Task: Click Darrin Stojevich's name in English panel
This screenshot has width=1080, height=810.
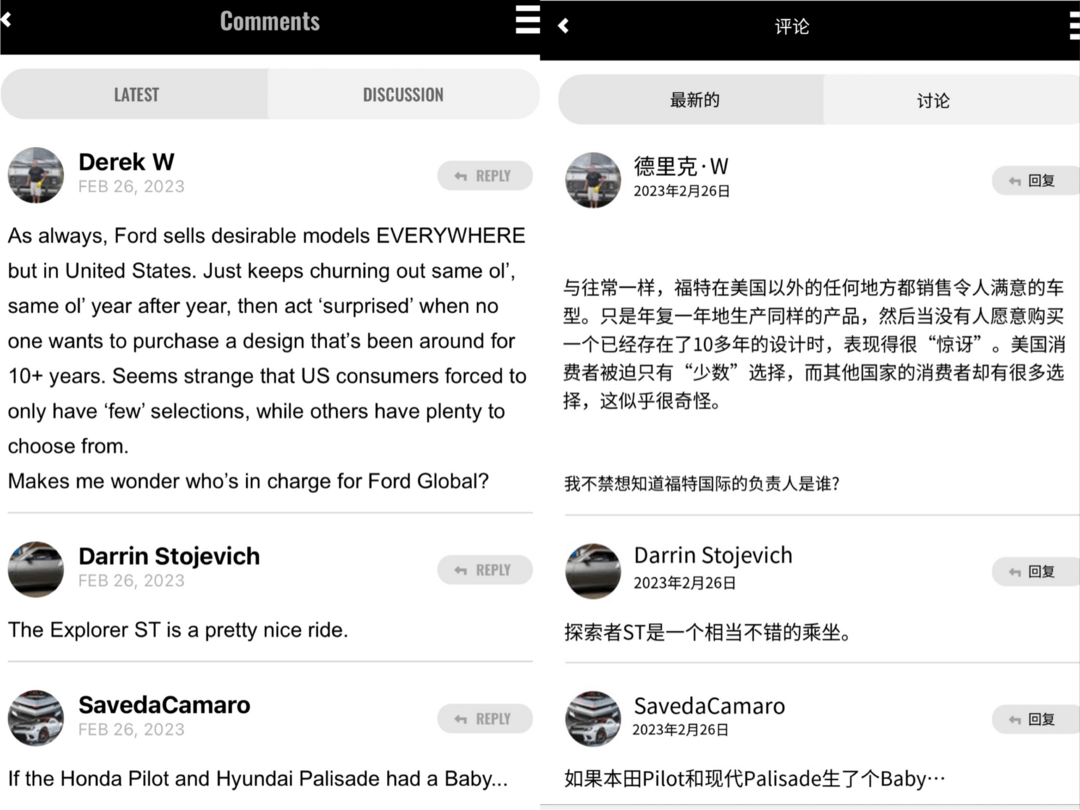Action: click(x=169, y=556)
